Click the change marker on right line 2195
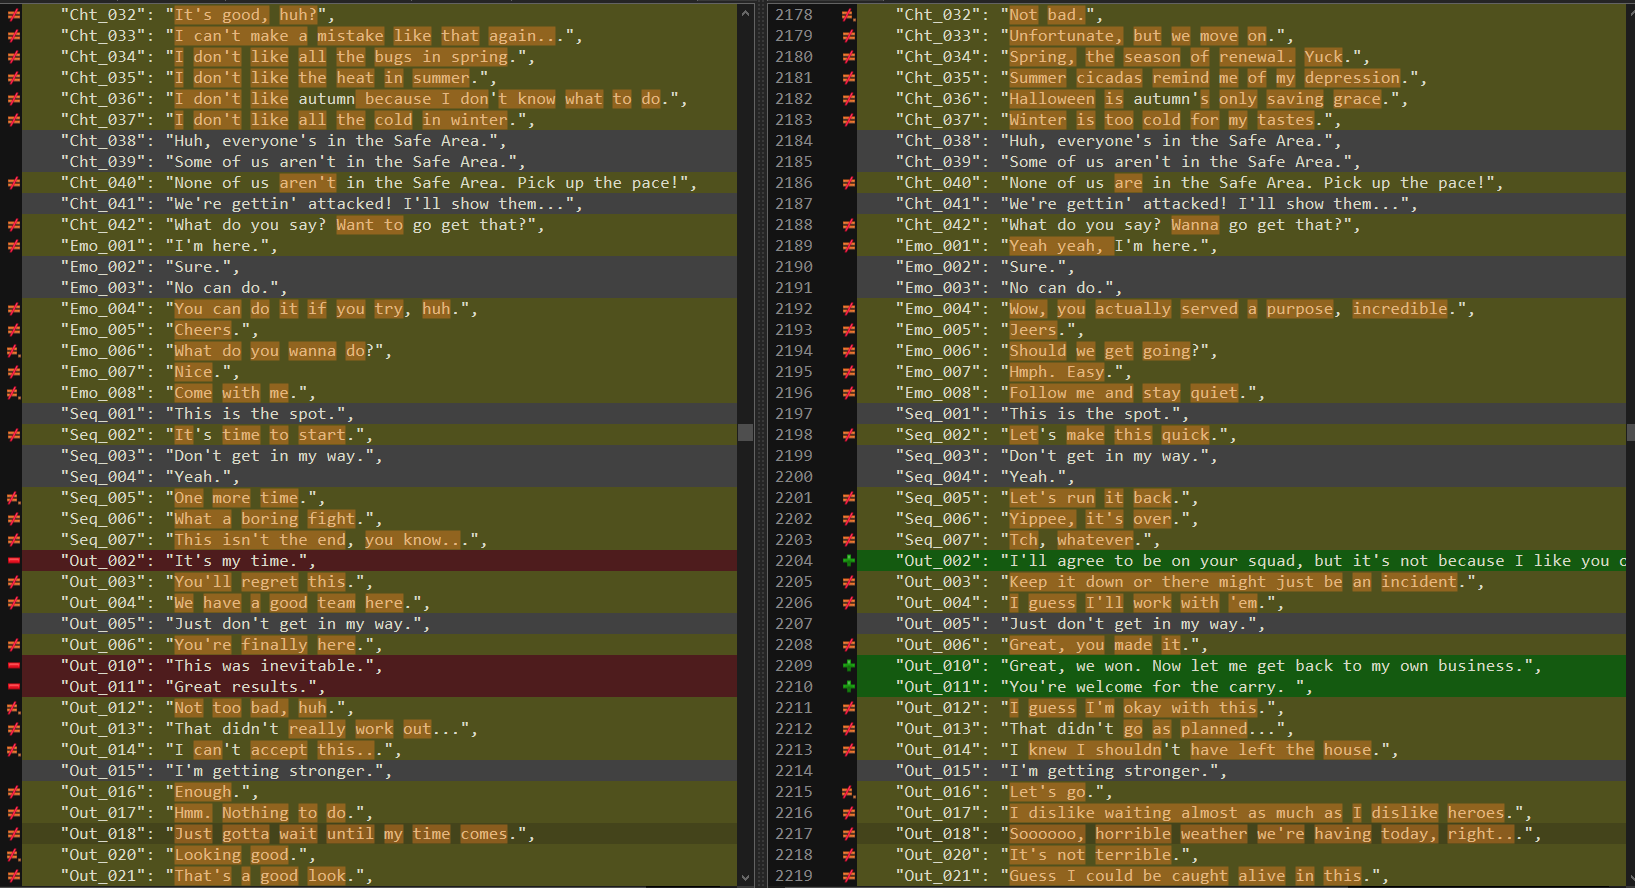Screen dimensions: 1635x888 click(848, 372)
